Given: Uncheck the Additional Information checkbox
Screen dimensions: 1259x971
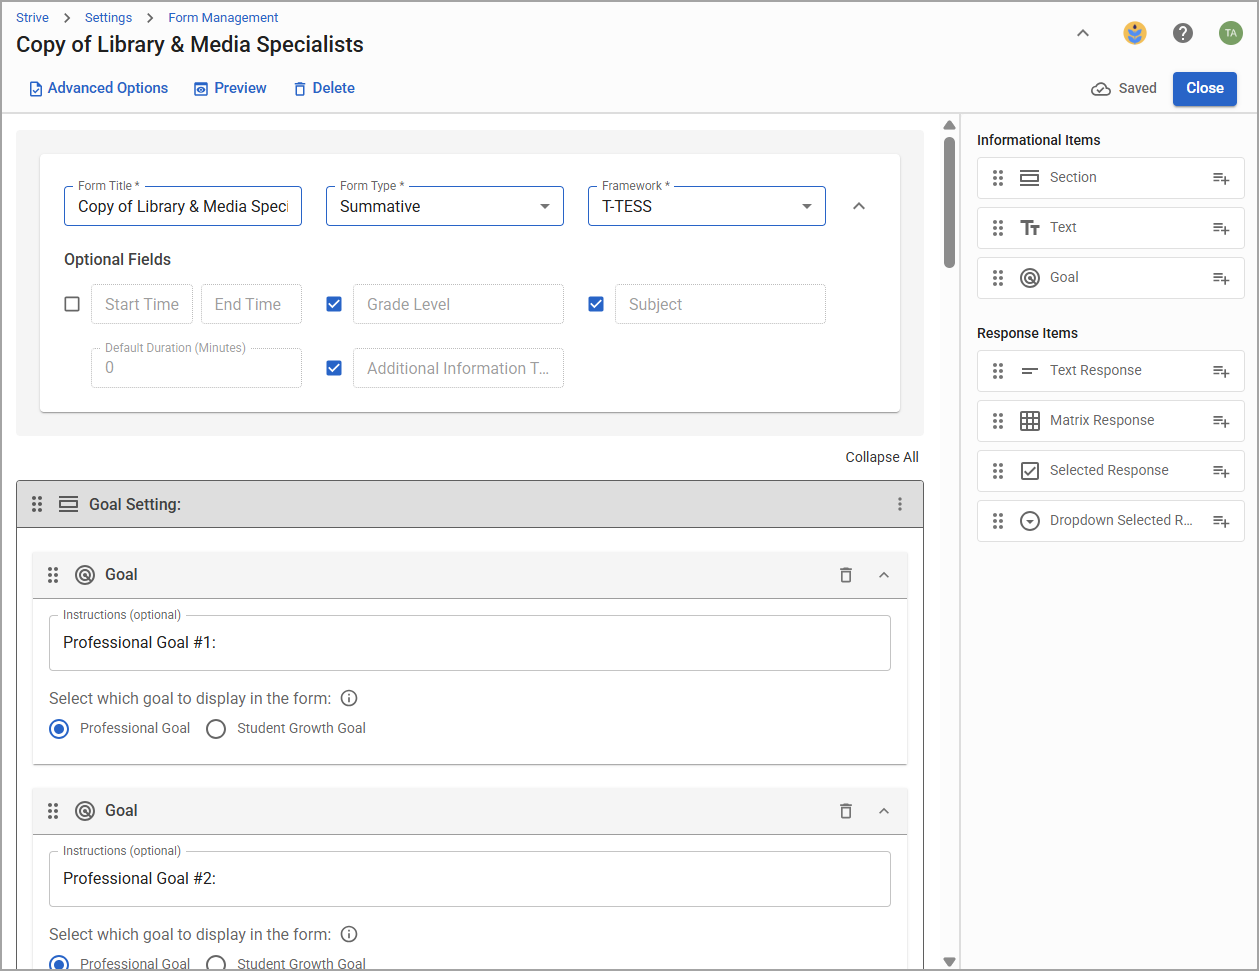Looking at the screenshot, I should tap(334, 368).
